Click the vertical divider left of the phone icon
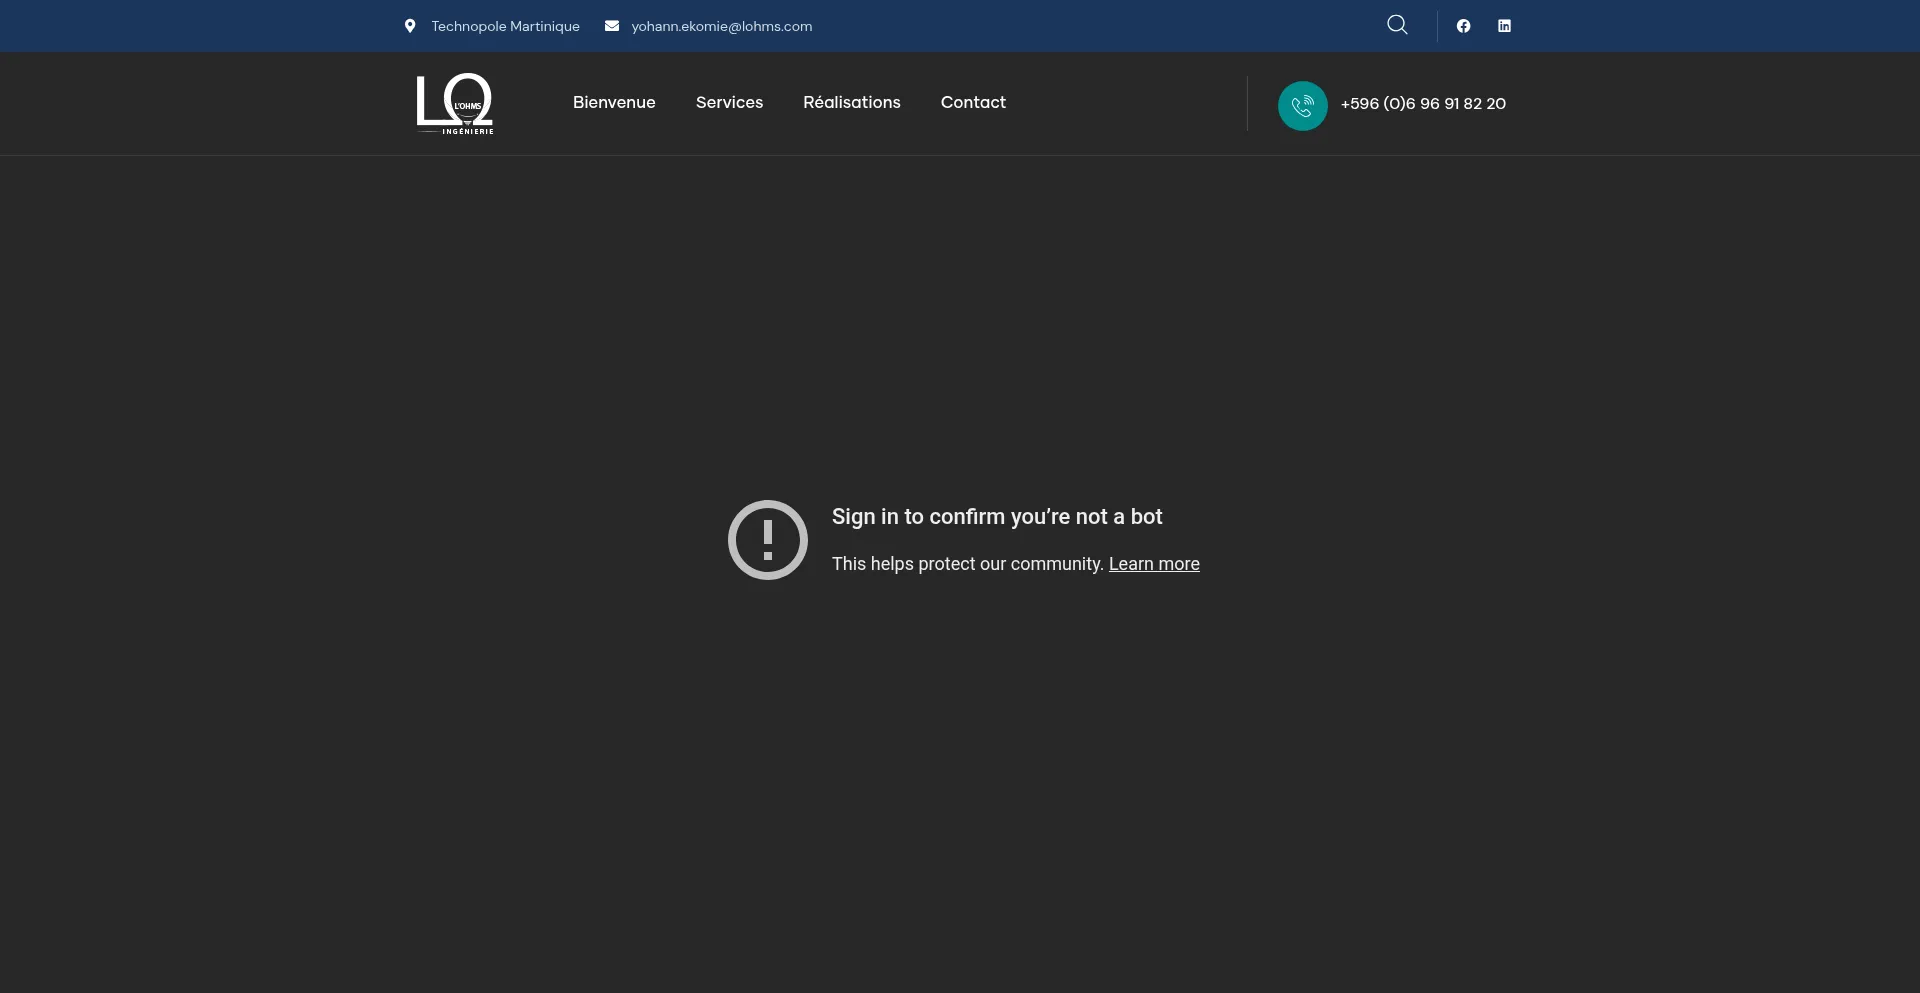This screenshot has height=993, width=1920. click(x=1247, y=103)
